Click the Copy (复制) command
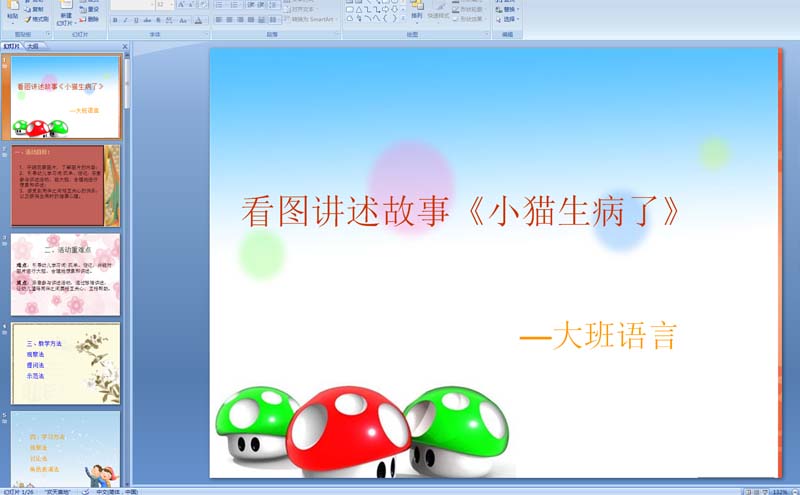The image size is (800, 495). tap(34, 9)
